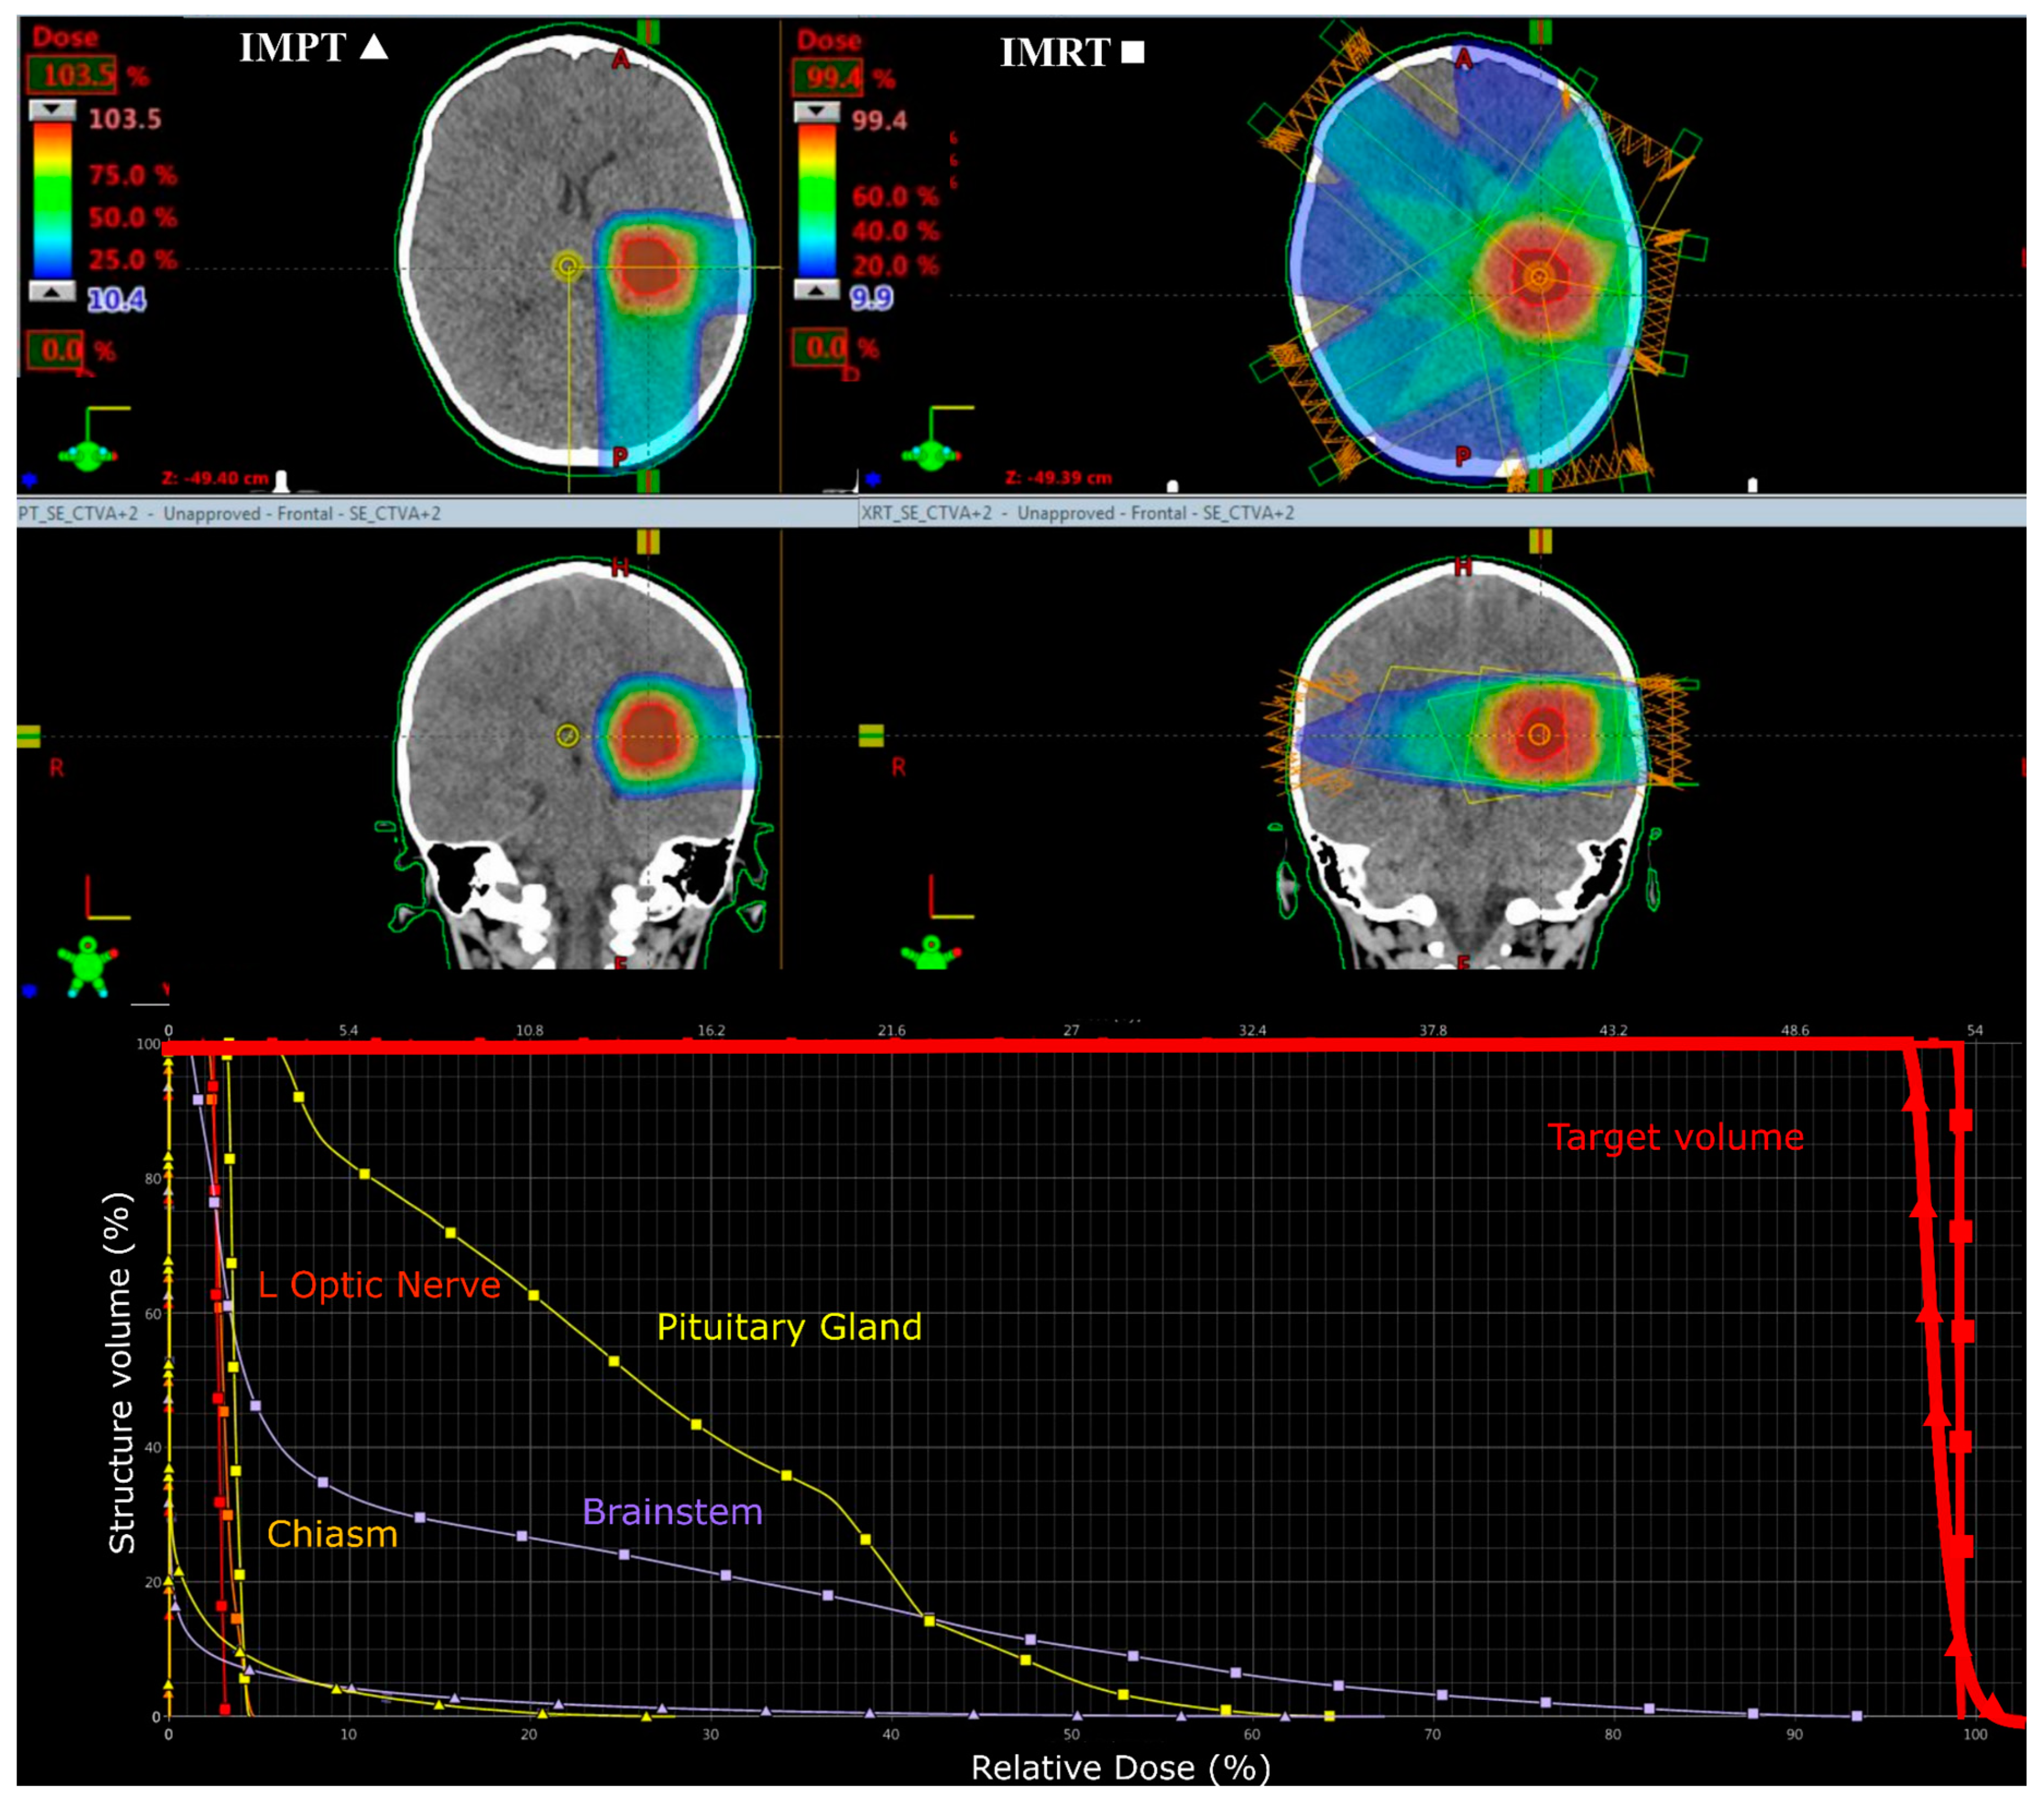Select the orange isocenter marker in the IMRT axial view
This screenshot has height=1805, width=2044.
pyautogui.click(x=1539, y=277)
